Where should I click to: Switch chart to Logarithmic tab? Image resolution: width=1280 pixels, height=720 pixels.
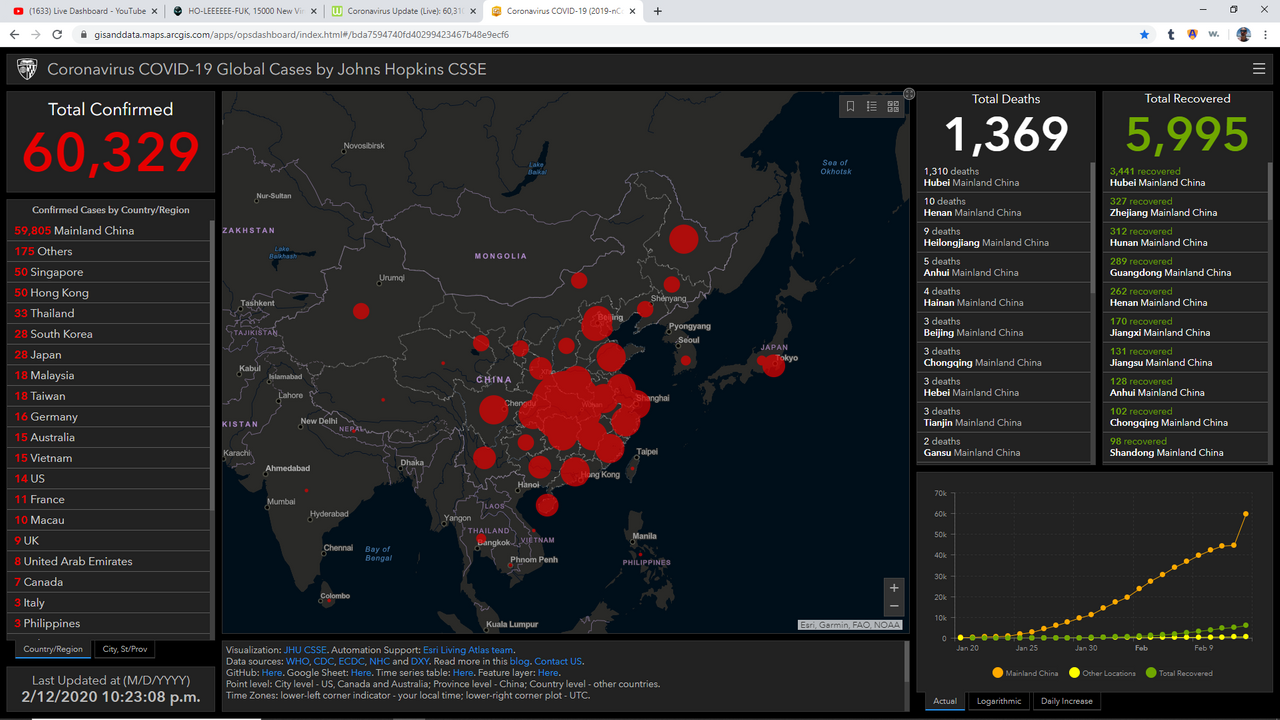click(x=999, y=701)
